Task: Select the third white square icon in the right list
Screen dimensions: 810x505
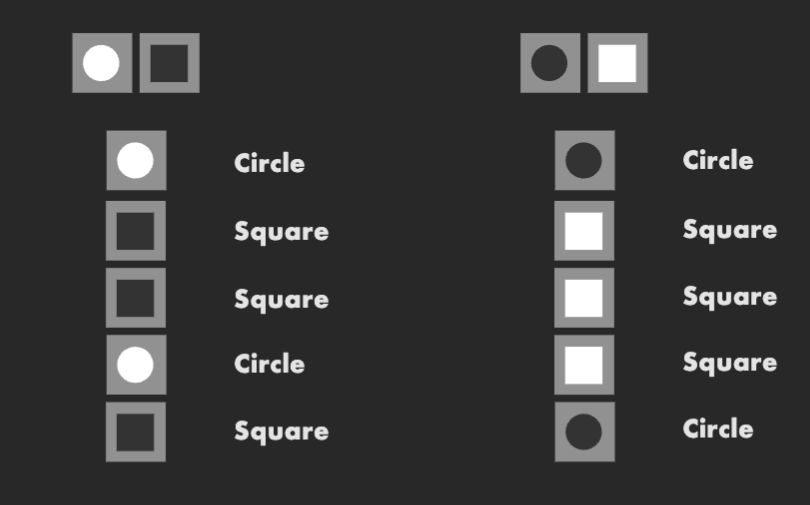Action: [x=584, y=365]
